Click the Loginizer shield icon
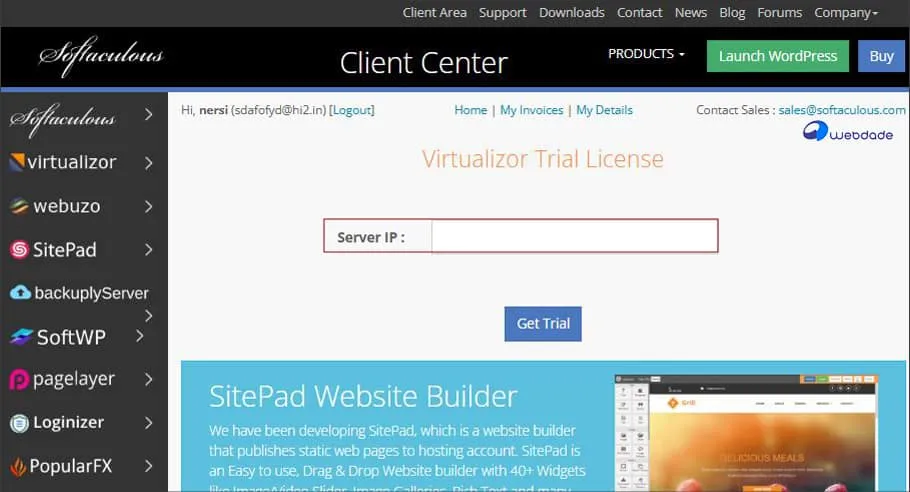The image size is (910, 492). [19, 423]
